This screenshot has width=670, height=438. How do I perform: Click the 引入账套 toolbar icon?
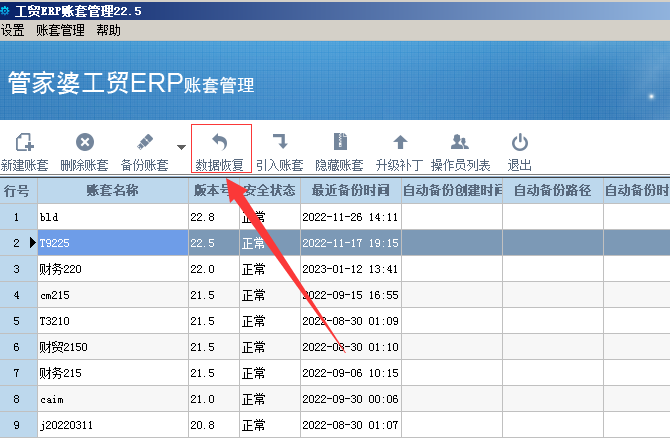[x=280, y=141]
